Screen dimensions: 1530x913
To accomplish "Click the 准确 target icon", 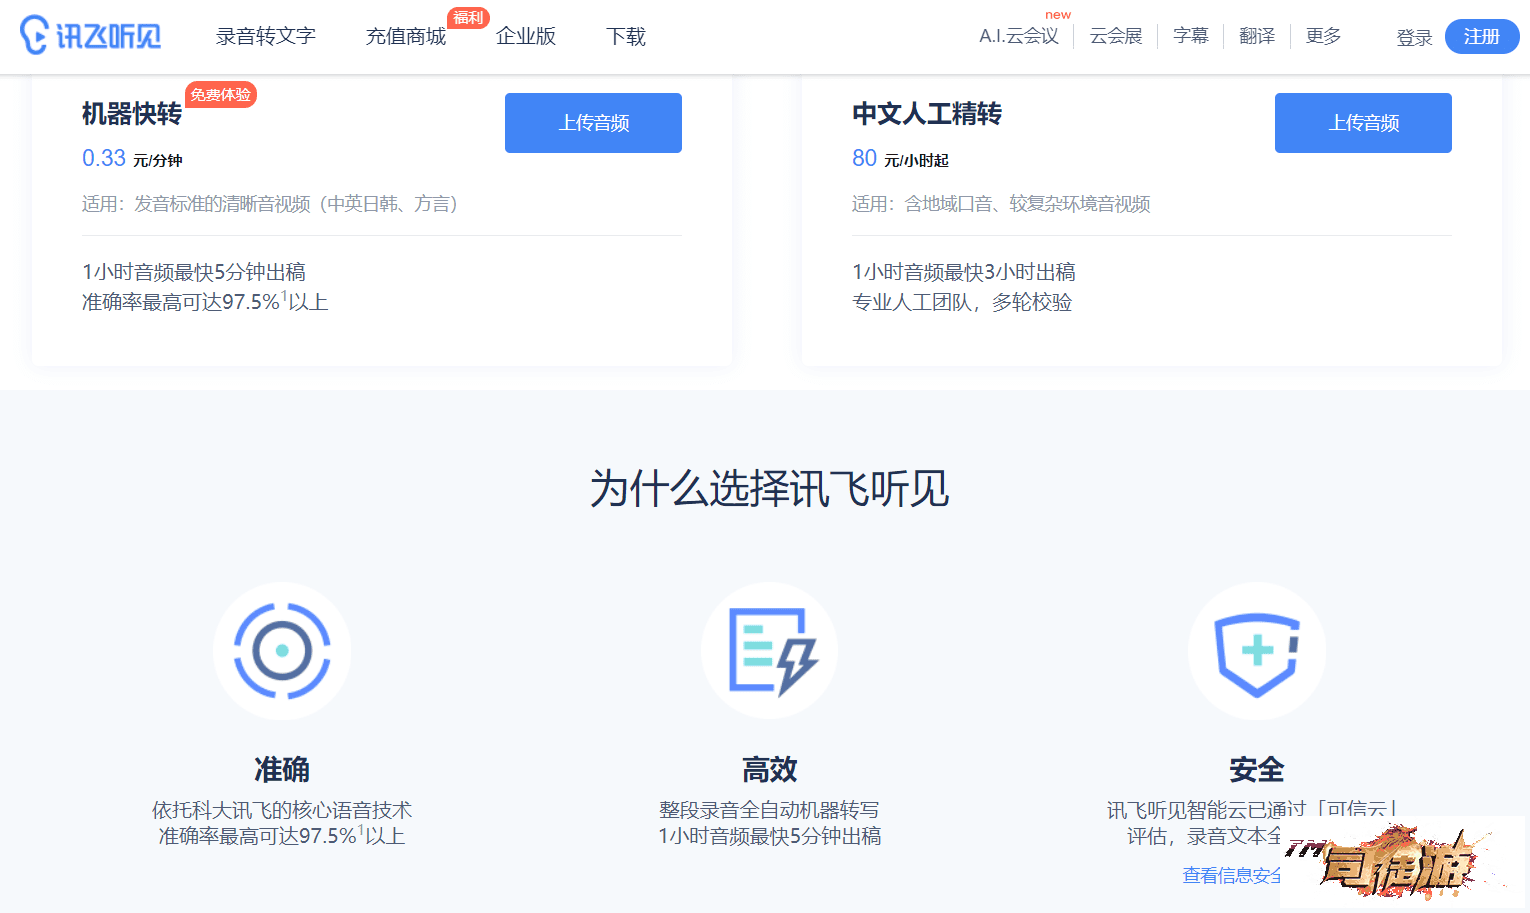I will coord(282,651).
